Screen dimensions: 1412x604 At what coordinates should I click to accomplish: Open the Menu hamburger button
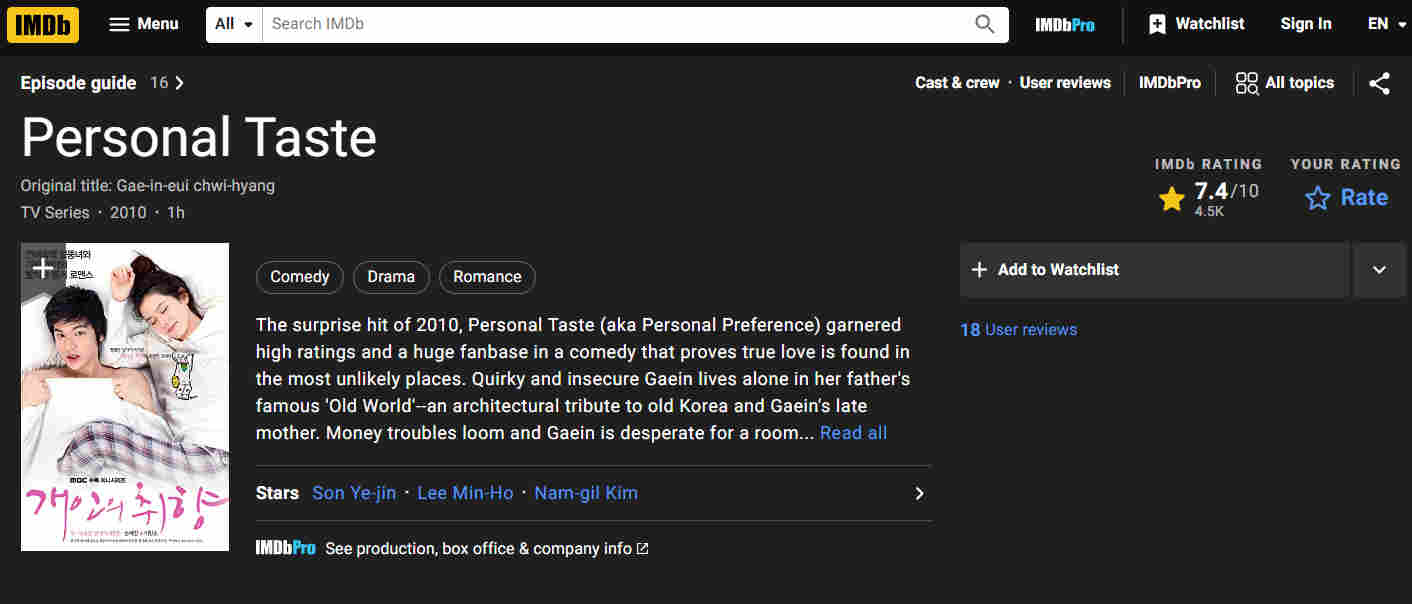pyautogui.click(x=144, y=24)
